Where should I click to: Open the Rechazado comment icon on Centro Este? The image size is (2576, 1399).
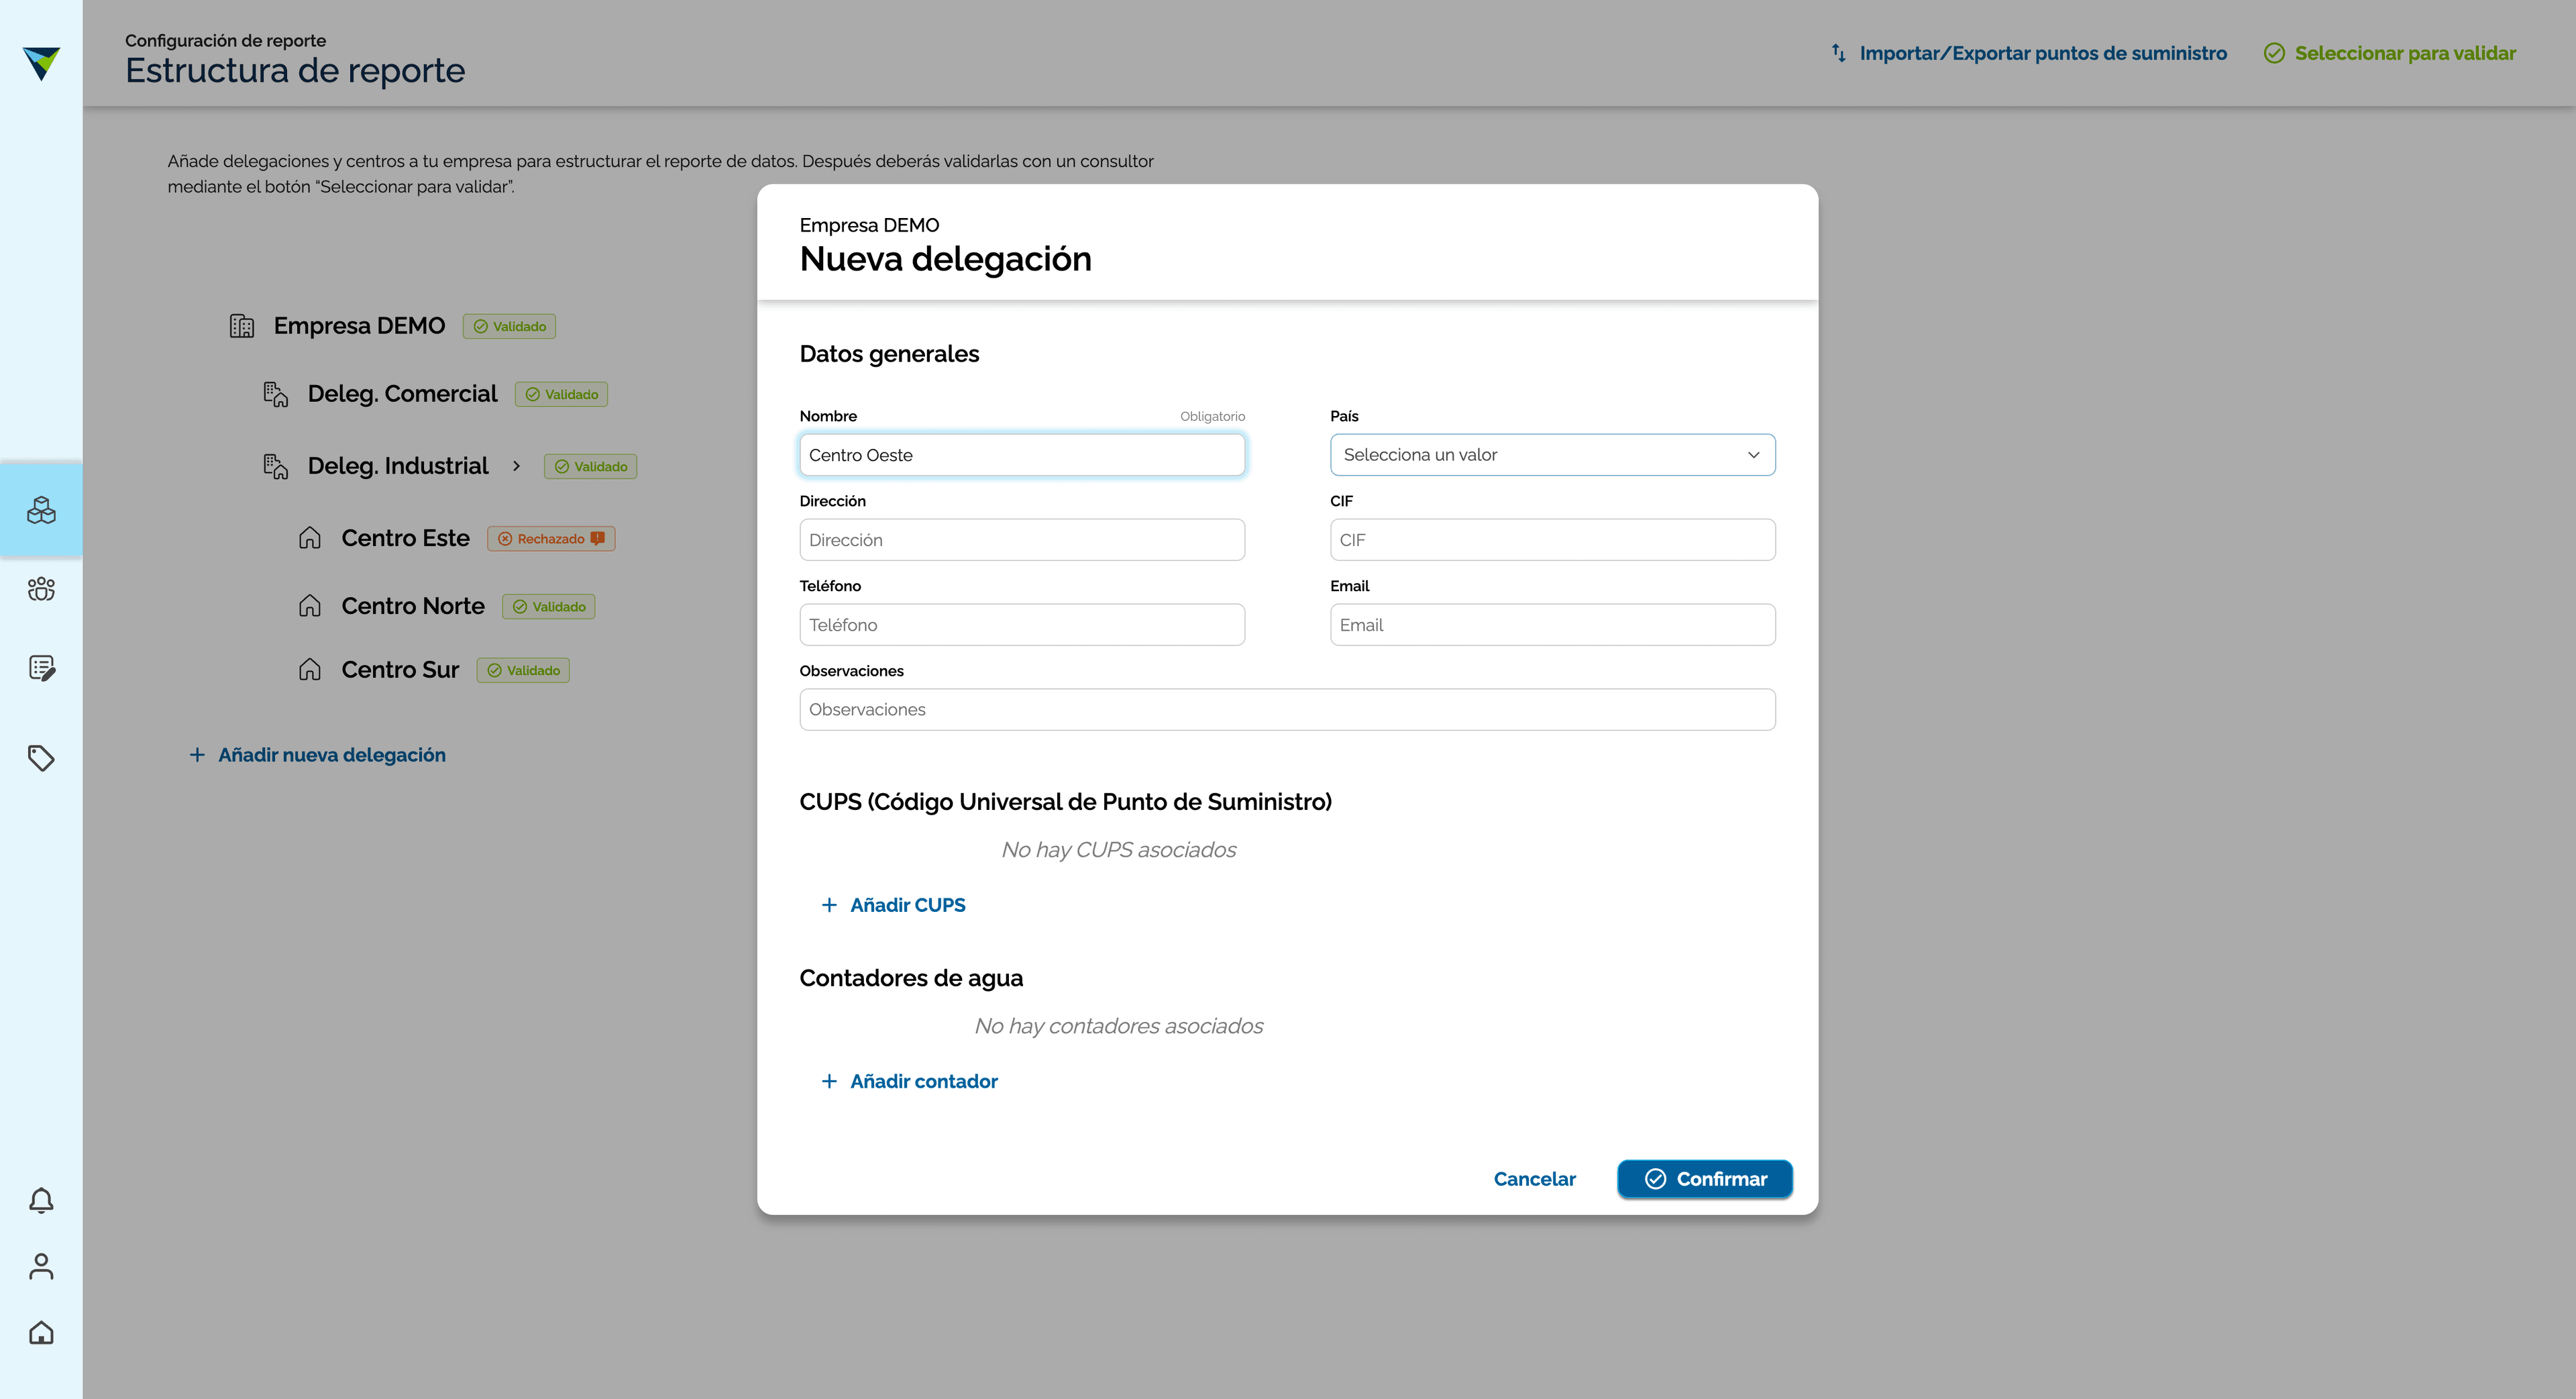[x=598, y=538]
